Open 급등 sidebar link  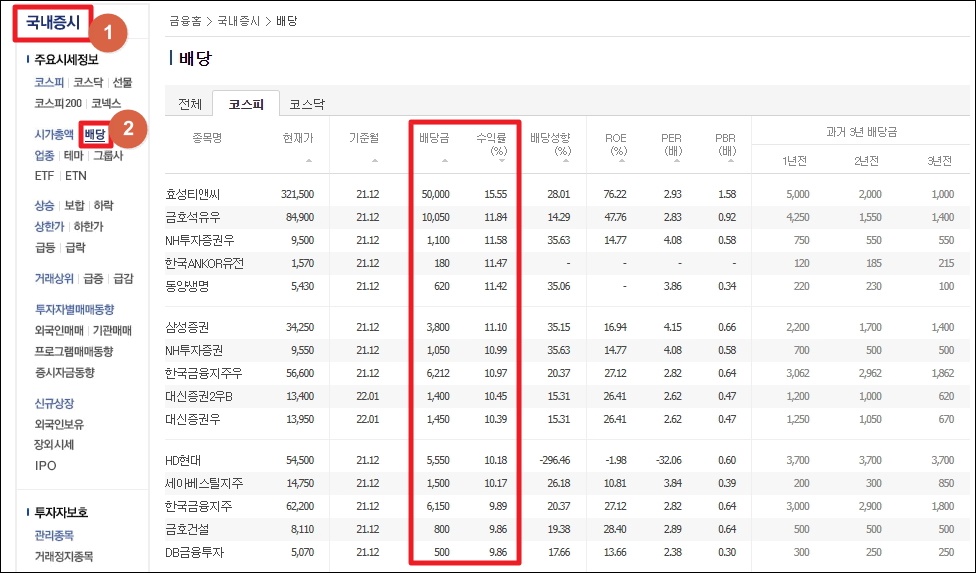click(x=45, y=248)
